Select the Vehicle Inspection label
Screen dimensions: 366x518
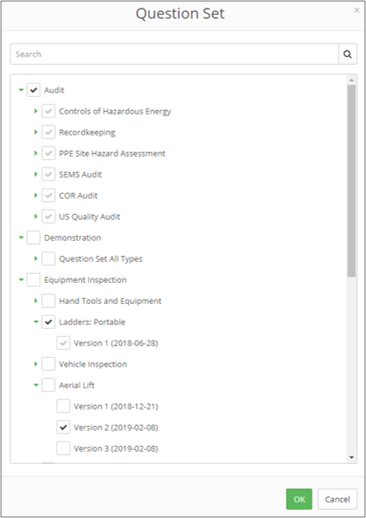coord(93,364)
